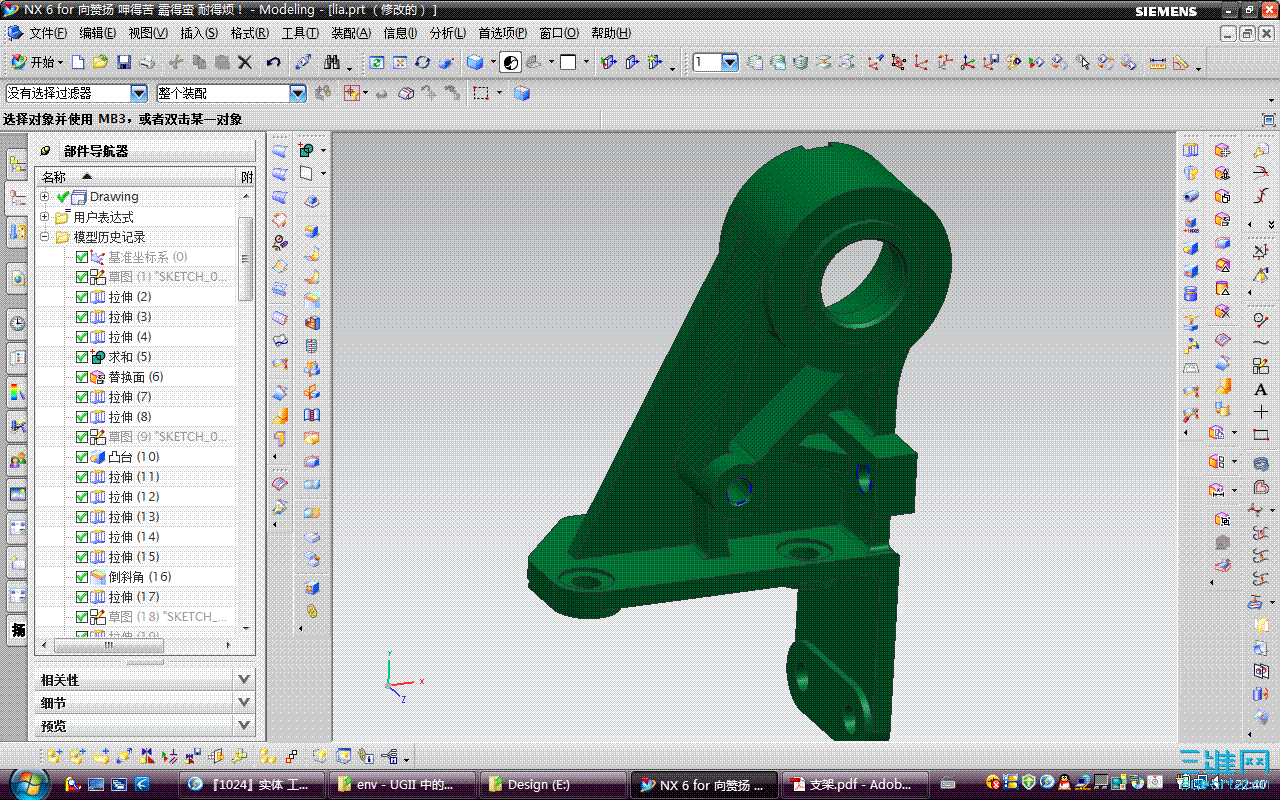1280x800 pixels.
Task: Click the pin icon on 部件导航器
Action: (x=45, y=151)
